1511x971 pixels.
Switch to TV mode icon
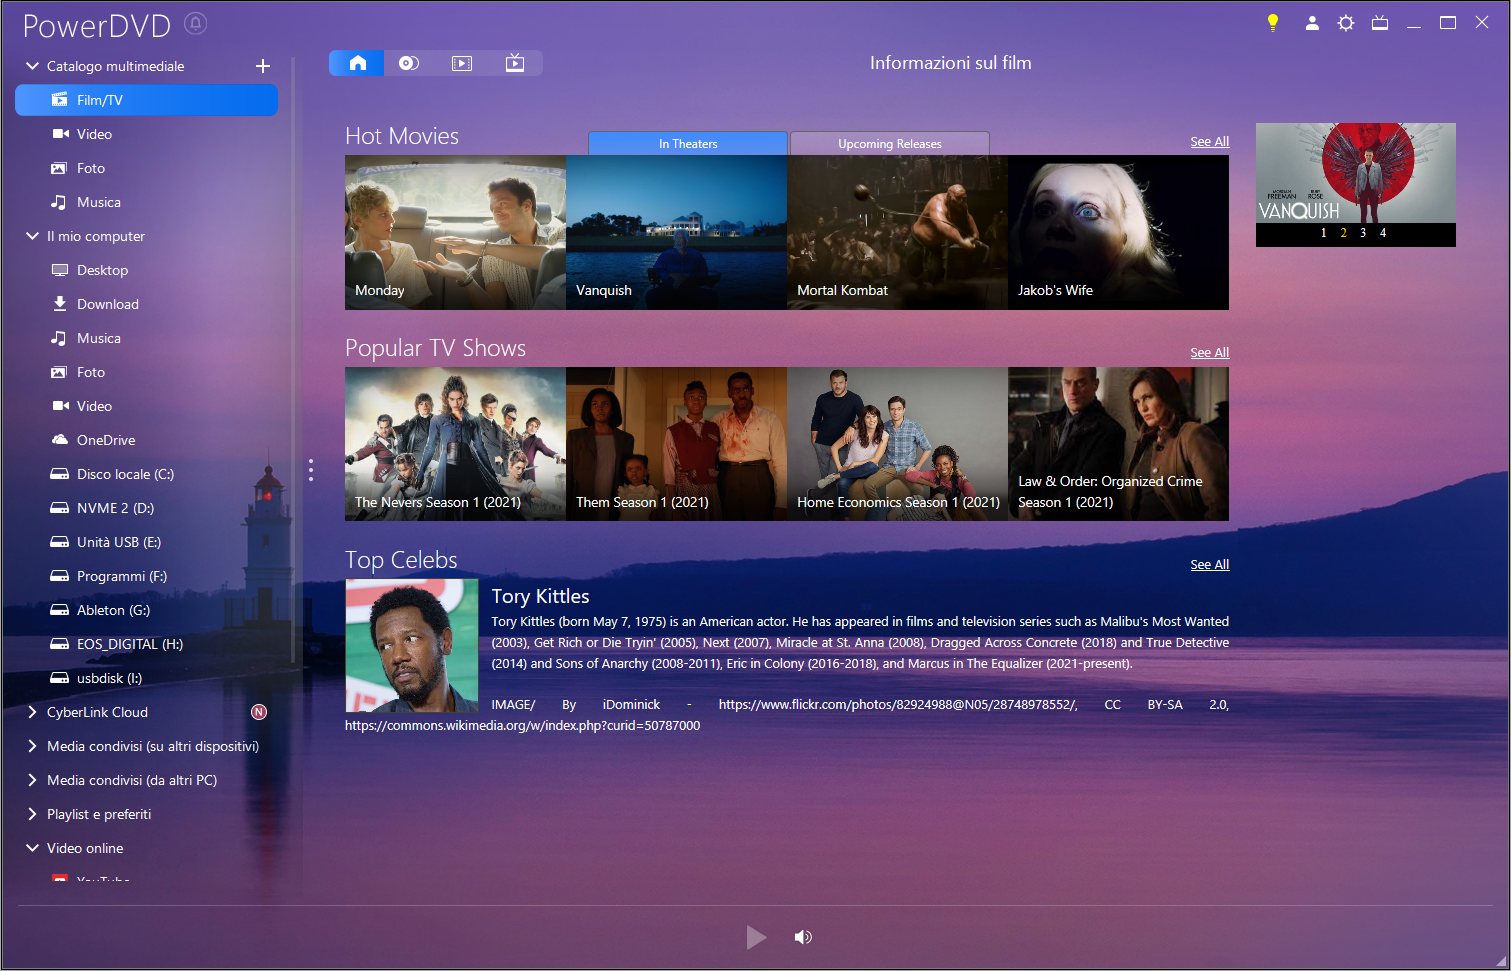coord(1380,22)
